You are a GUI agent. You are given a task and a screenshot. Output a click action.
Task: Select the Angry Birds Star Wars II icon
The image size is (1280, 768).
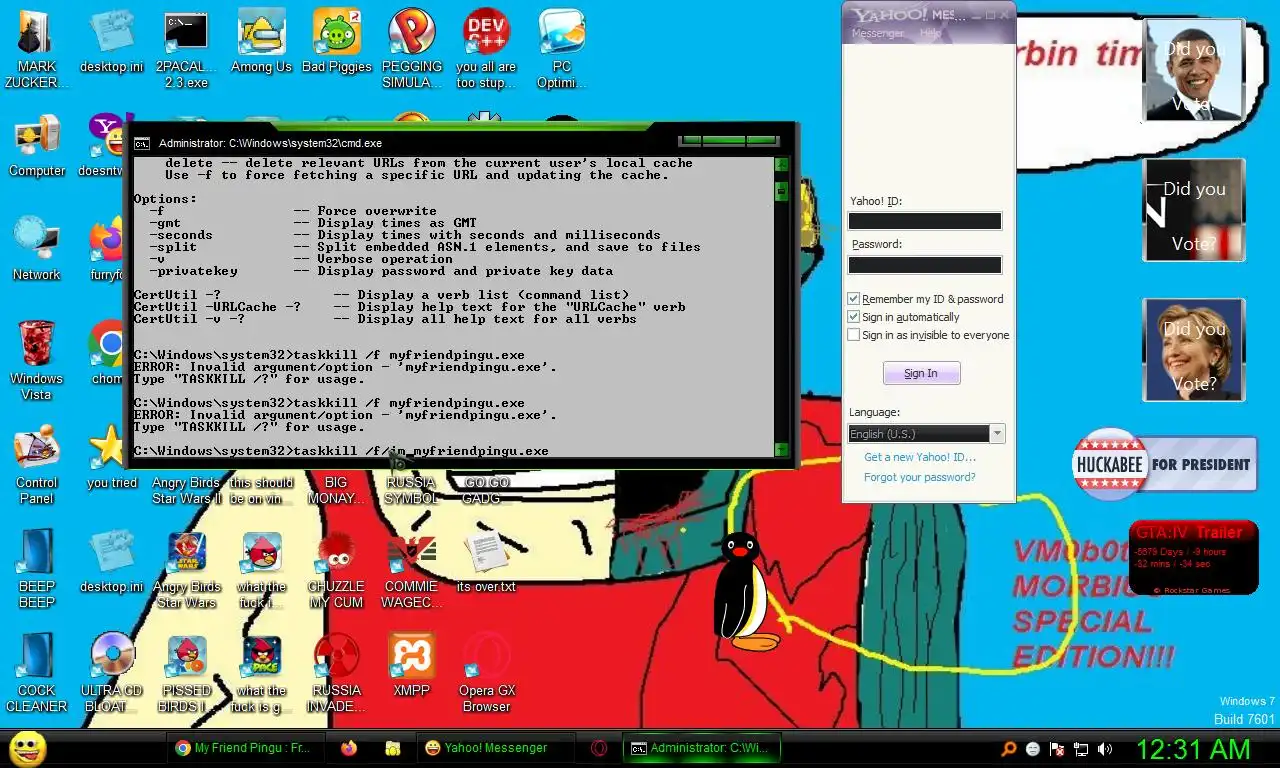pyautogui.click(x=186, y=490)
